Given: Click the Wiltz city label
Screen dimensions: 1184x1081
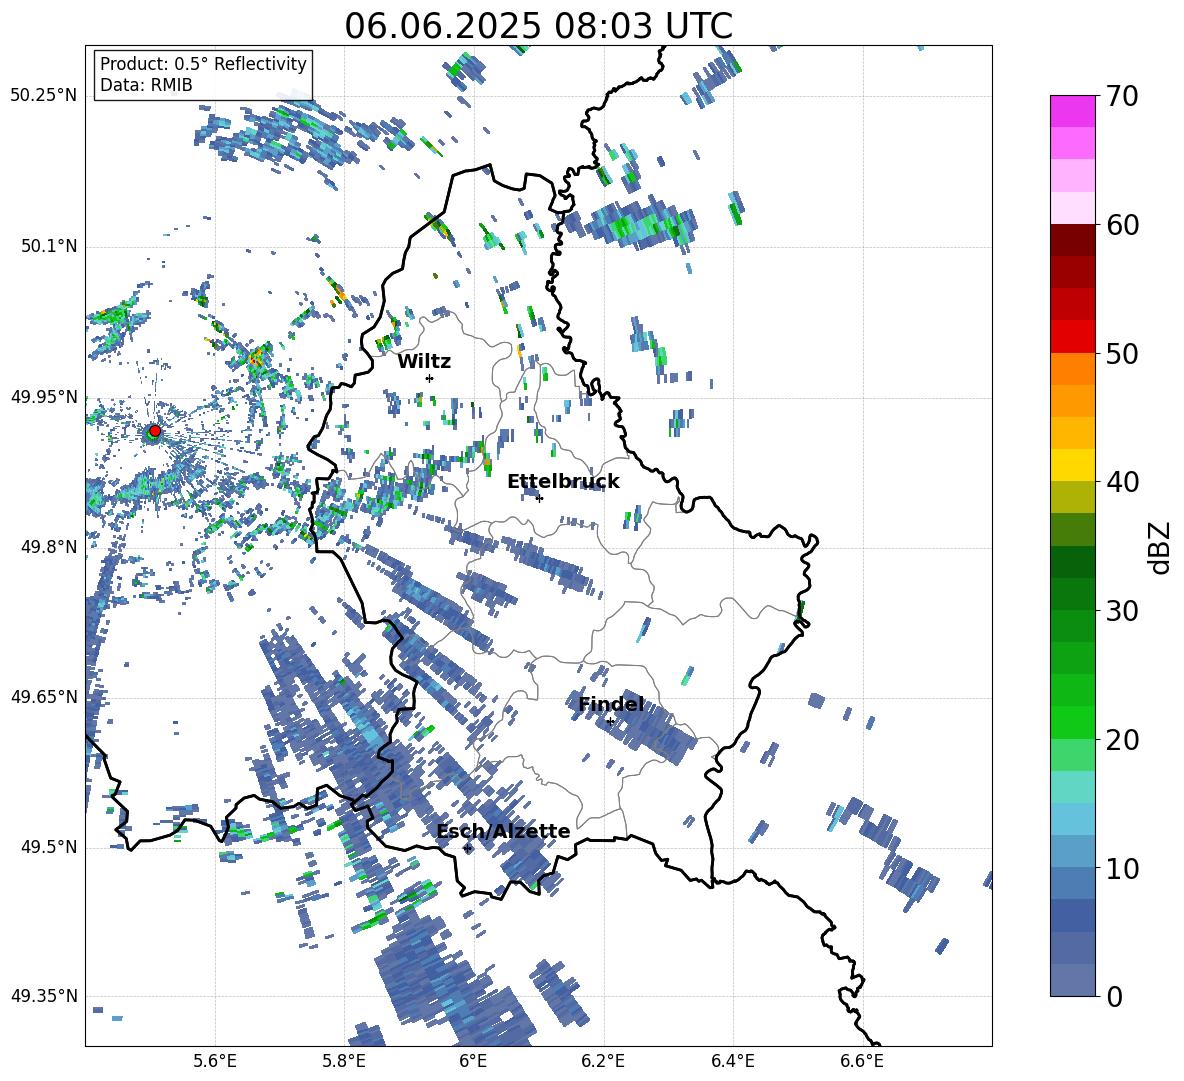Looking at the screenshot, I should (x=424, y=362).
